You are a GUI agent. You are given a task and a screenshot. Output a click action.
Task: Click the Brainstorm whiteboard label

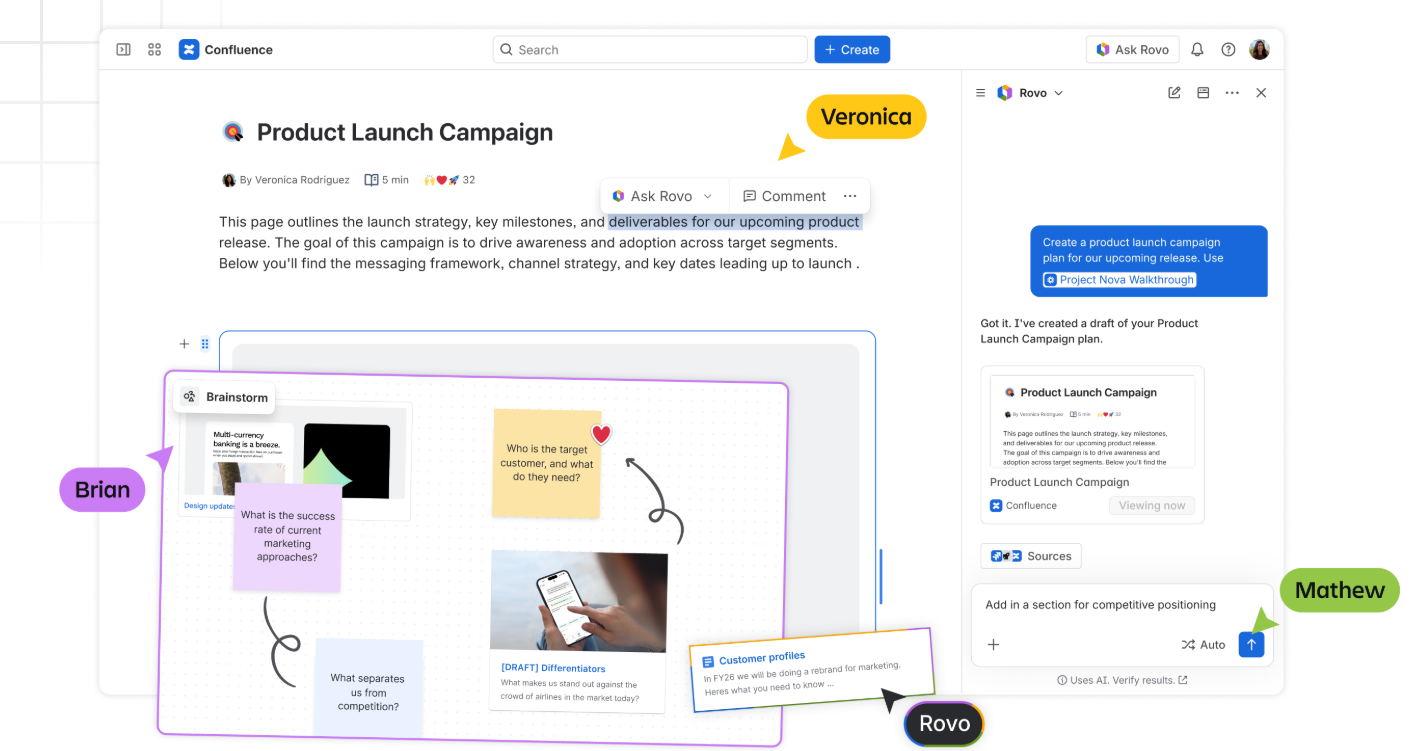tap(225, 397)
